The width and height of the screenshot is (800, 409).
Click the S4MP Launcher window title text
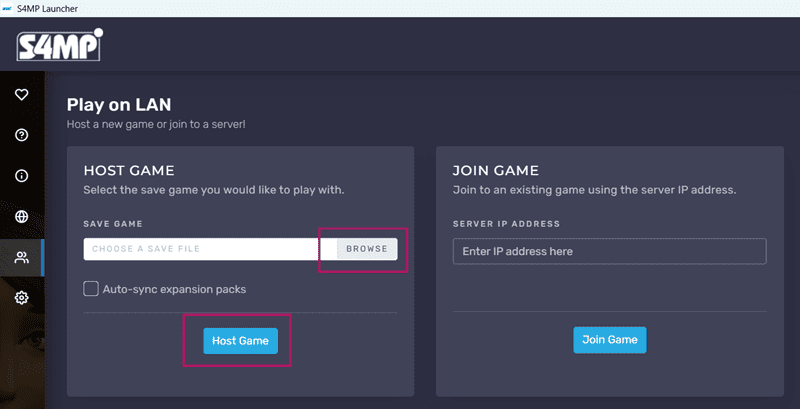click(47, 9)
